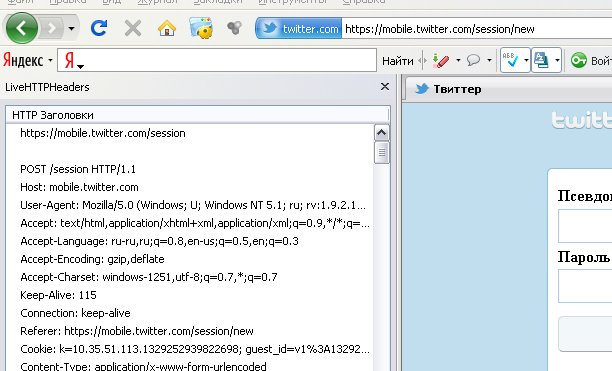Image resolution: width=612 pixels, height=371 pixels.
Task: Click the green key login icon
Action: 578,60
